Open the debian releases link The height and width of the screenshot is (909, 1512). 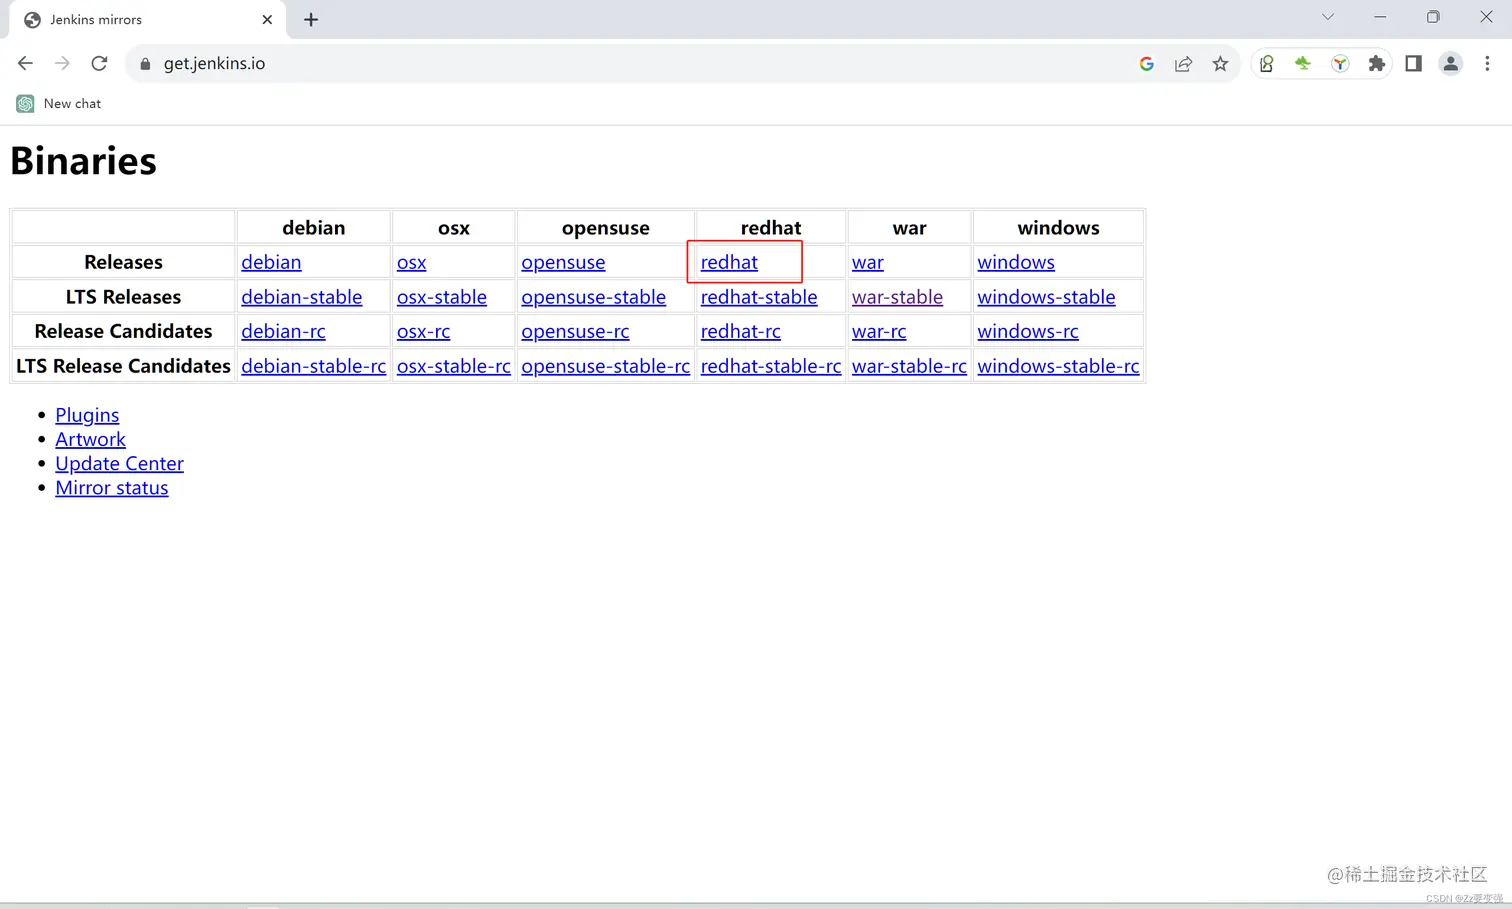271,262
